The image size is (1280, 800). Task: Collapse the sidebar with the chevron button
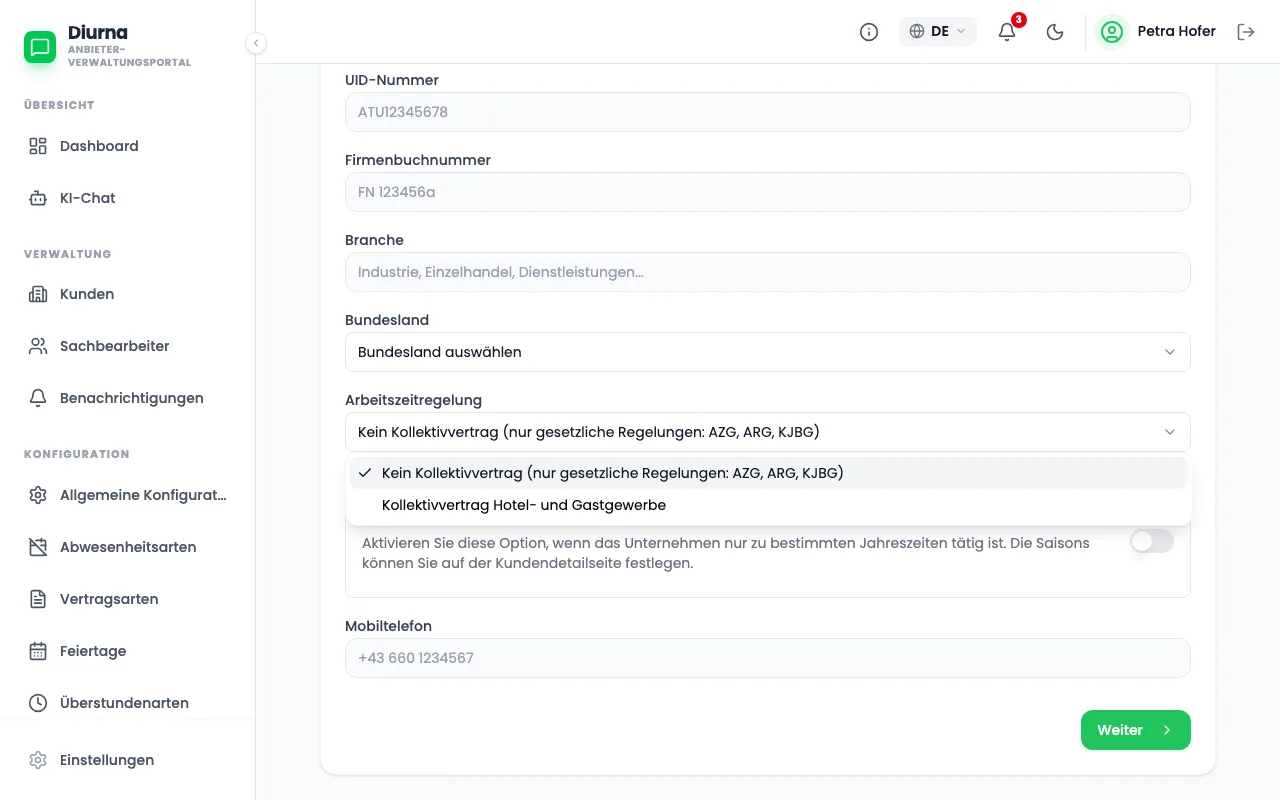click(256, 43)
